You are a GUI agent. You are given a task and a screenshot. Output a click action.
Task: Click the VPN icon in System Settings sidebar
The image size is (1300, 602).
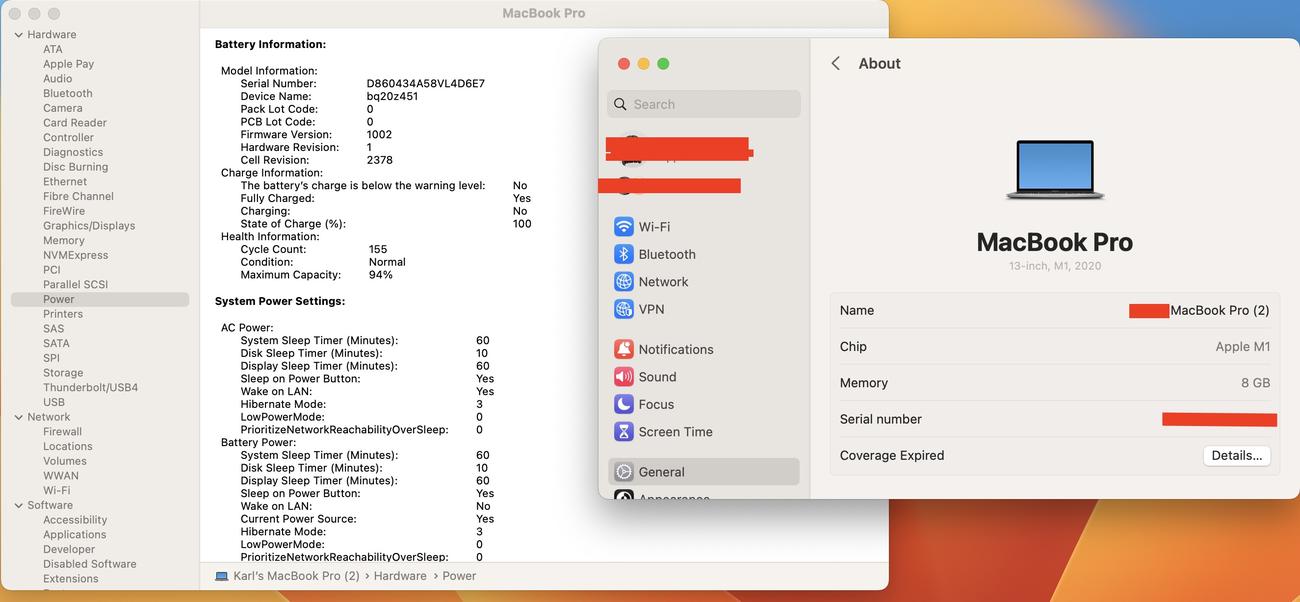point(624,309)
